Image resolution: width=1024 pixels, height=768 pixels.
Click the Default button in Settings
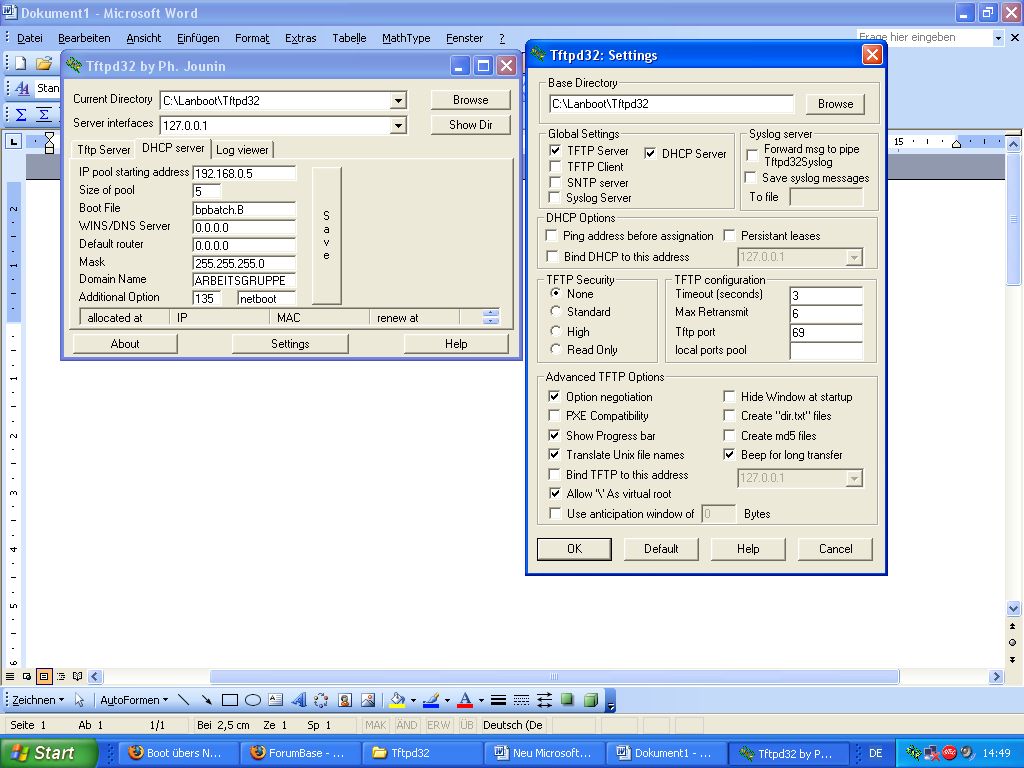coord(661,549)
